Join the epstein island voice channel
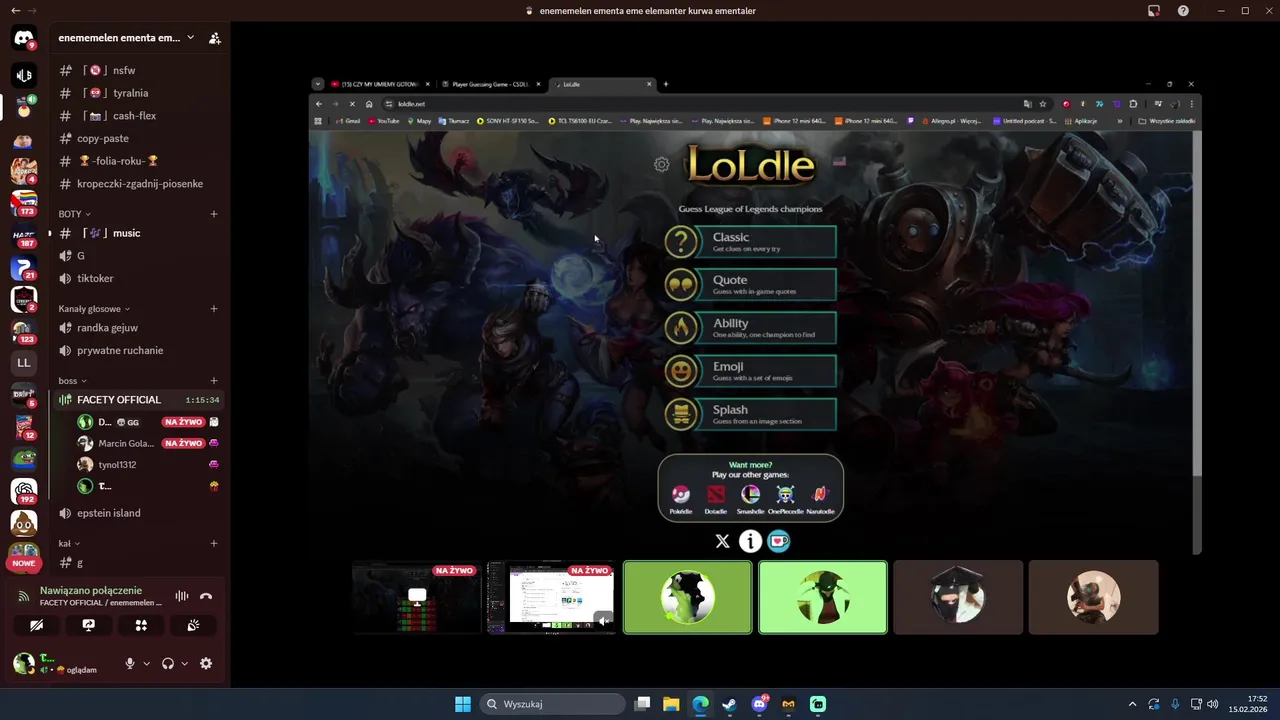The height and width of the screenshot is (720, 1280). pyautogui.click(x=140, y=513)
